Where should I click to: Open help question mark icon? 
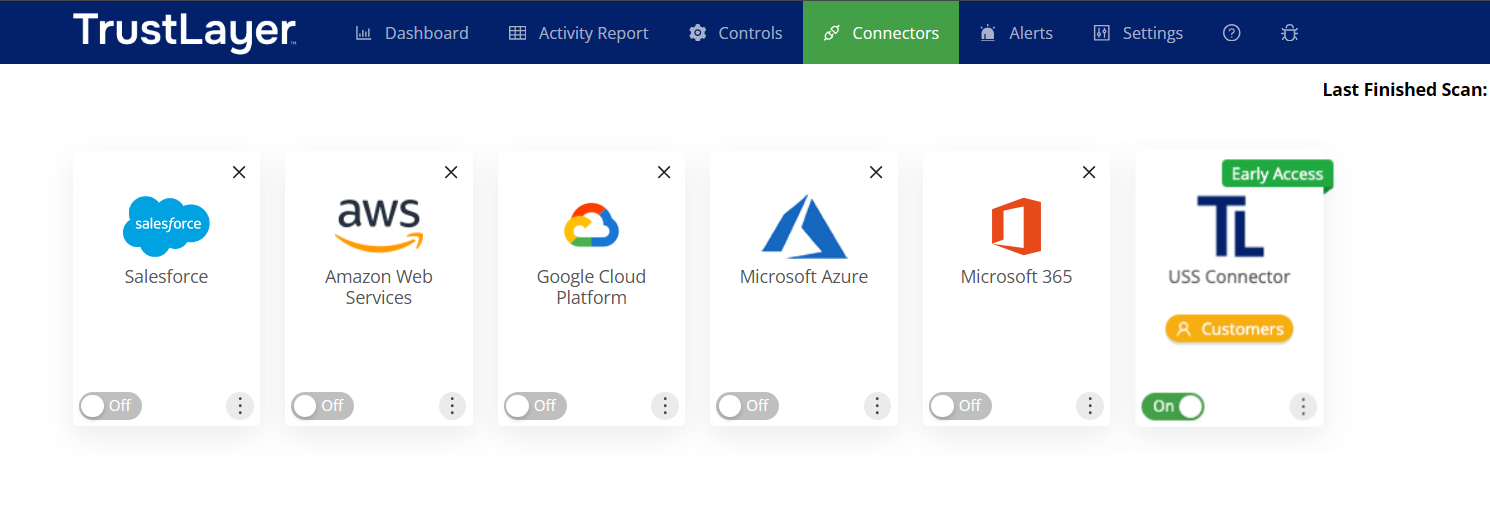[1232, 33]
